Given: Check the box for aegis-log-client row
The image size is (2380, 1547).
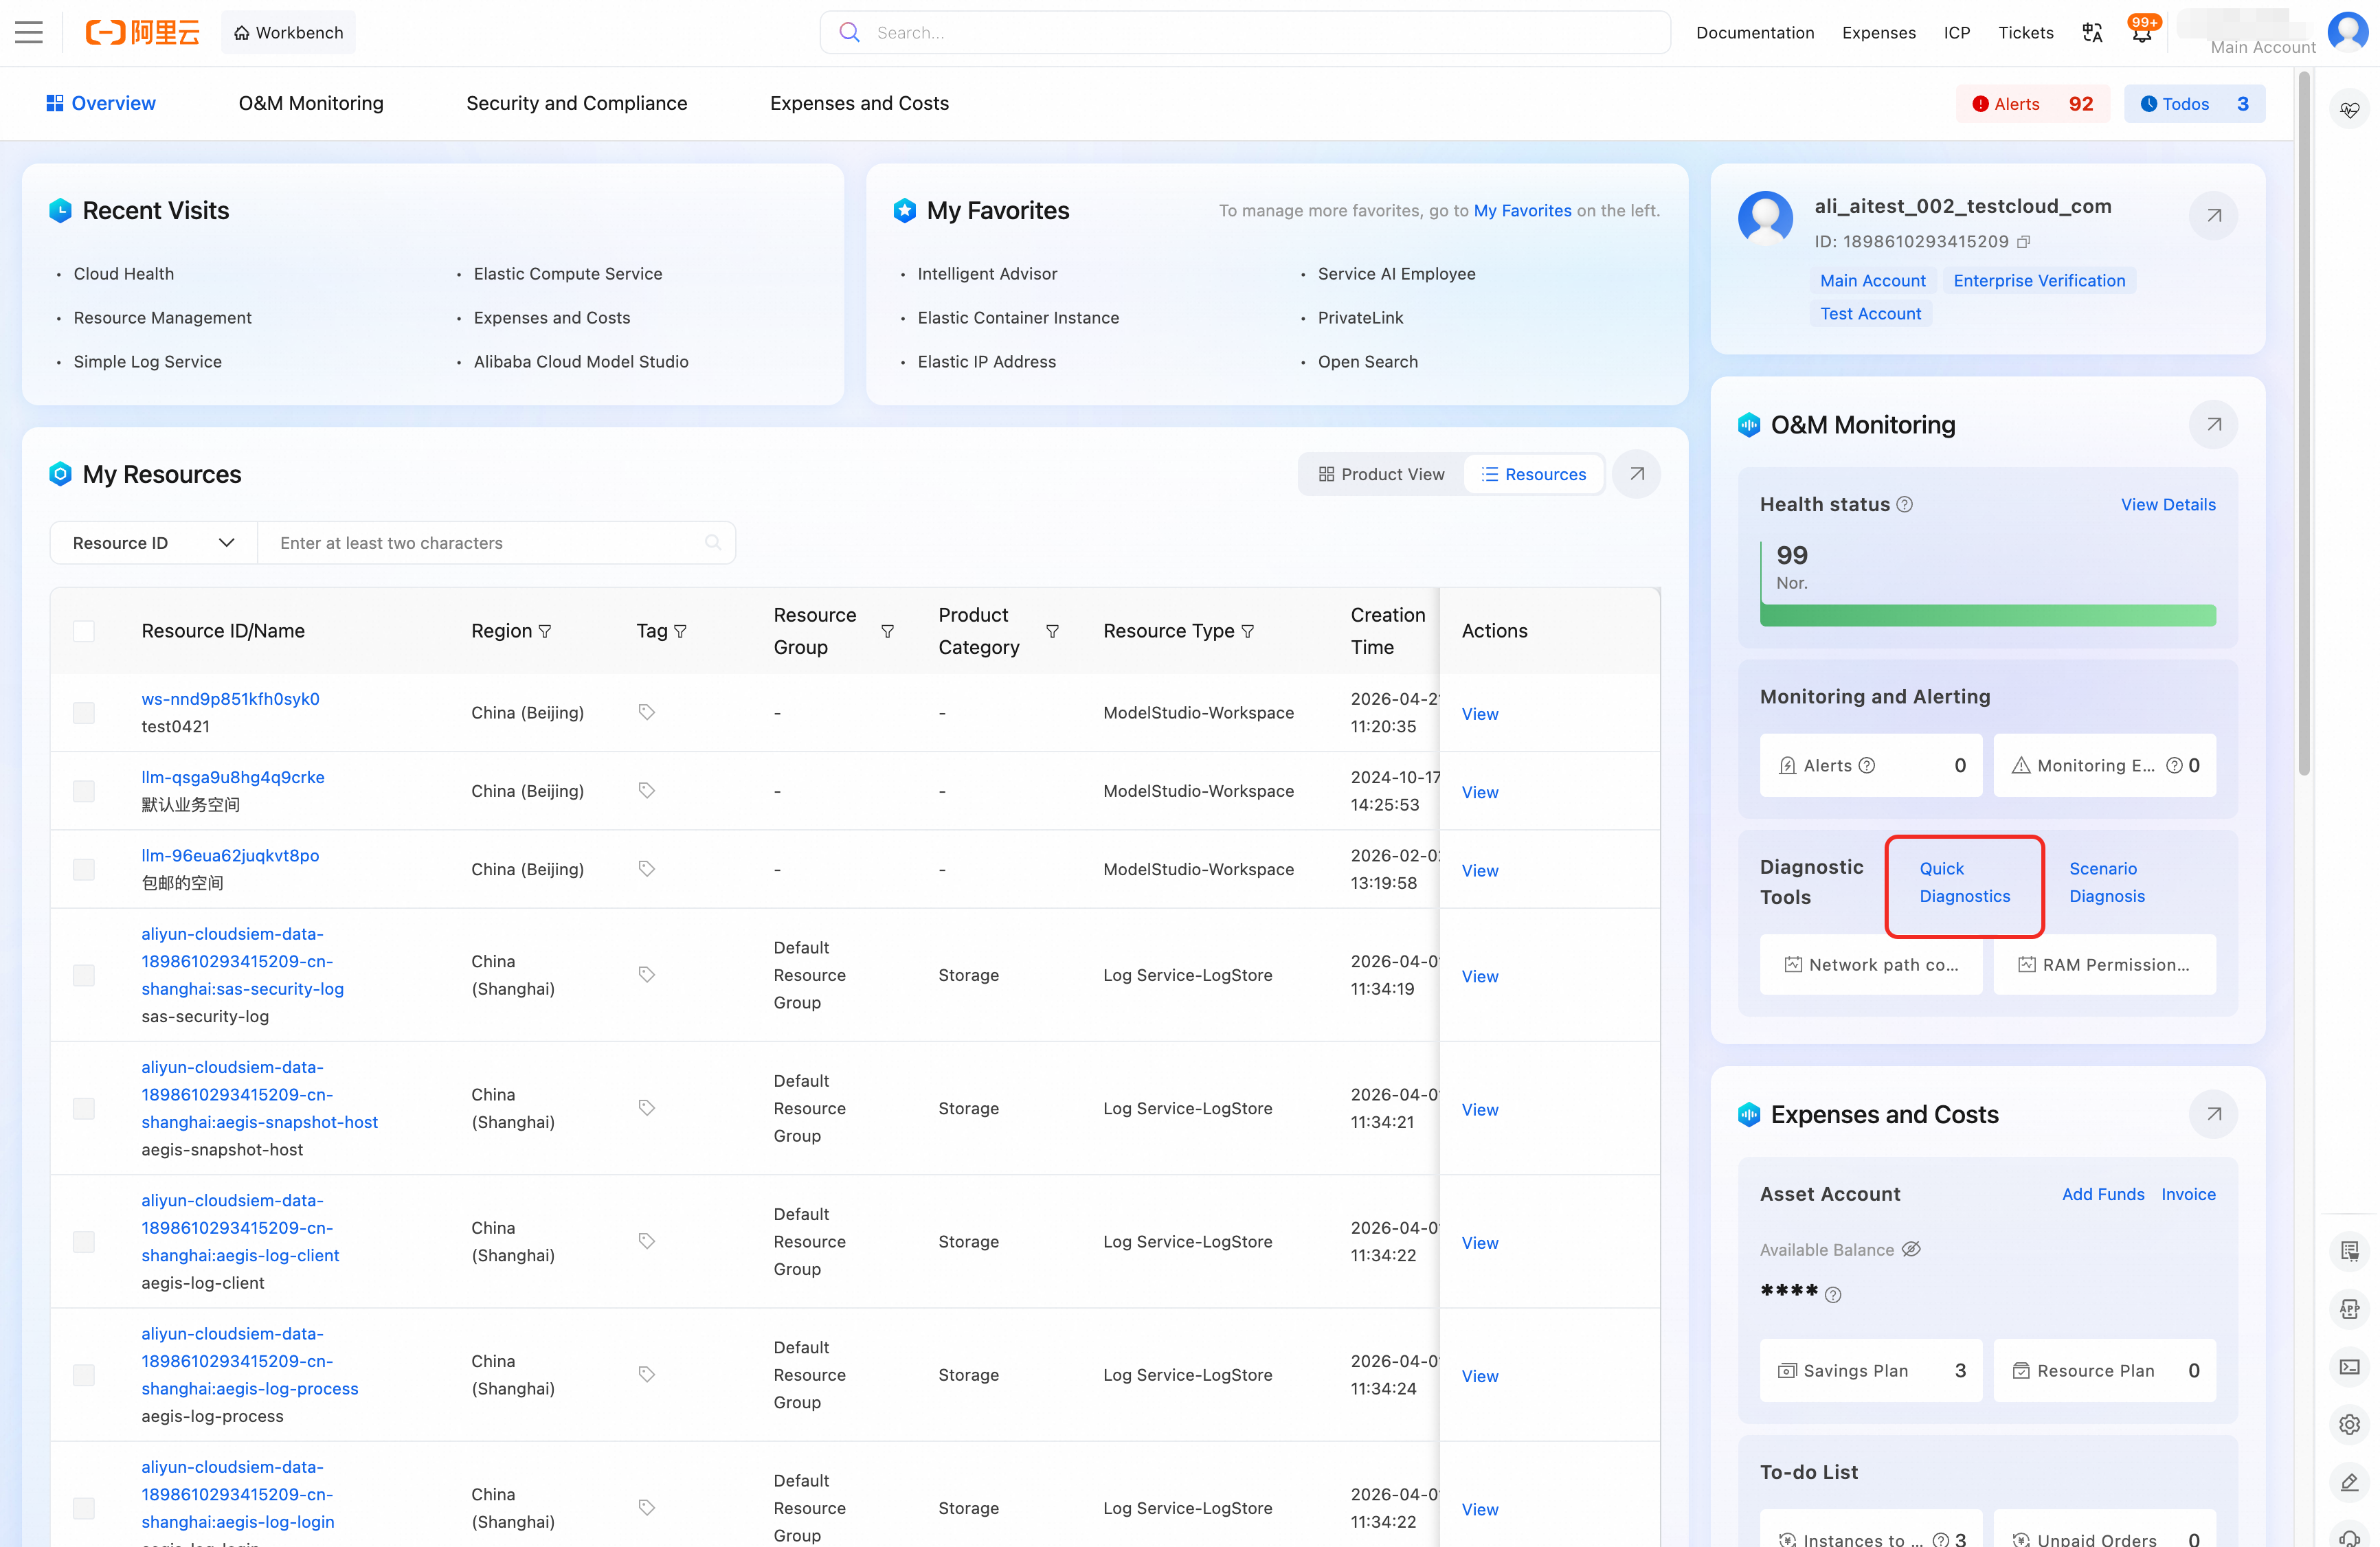Looking at the screenshot, I should click(84, 1242).
